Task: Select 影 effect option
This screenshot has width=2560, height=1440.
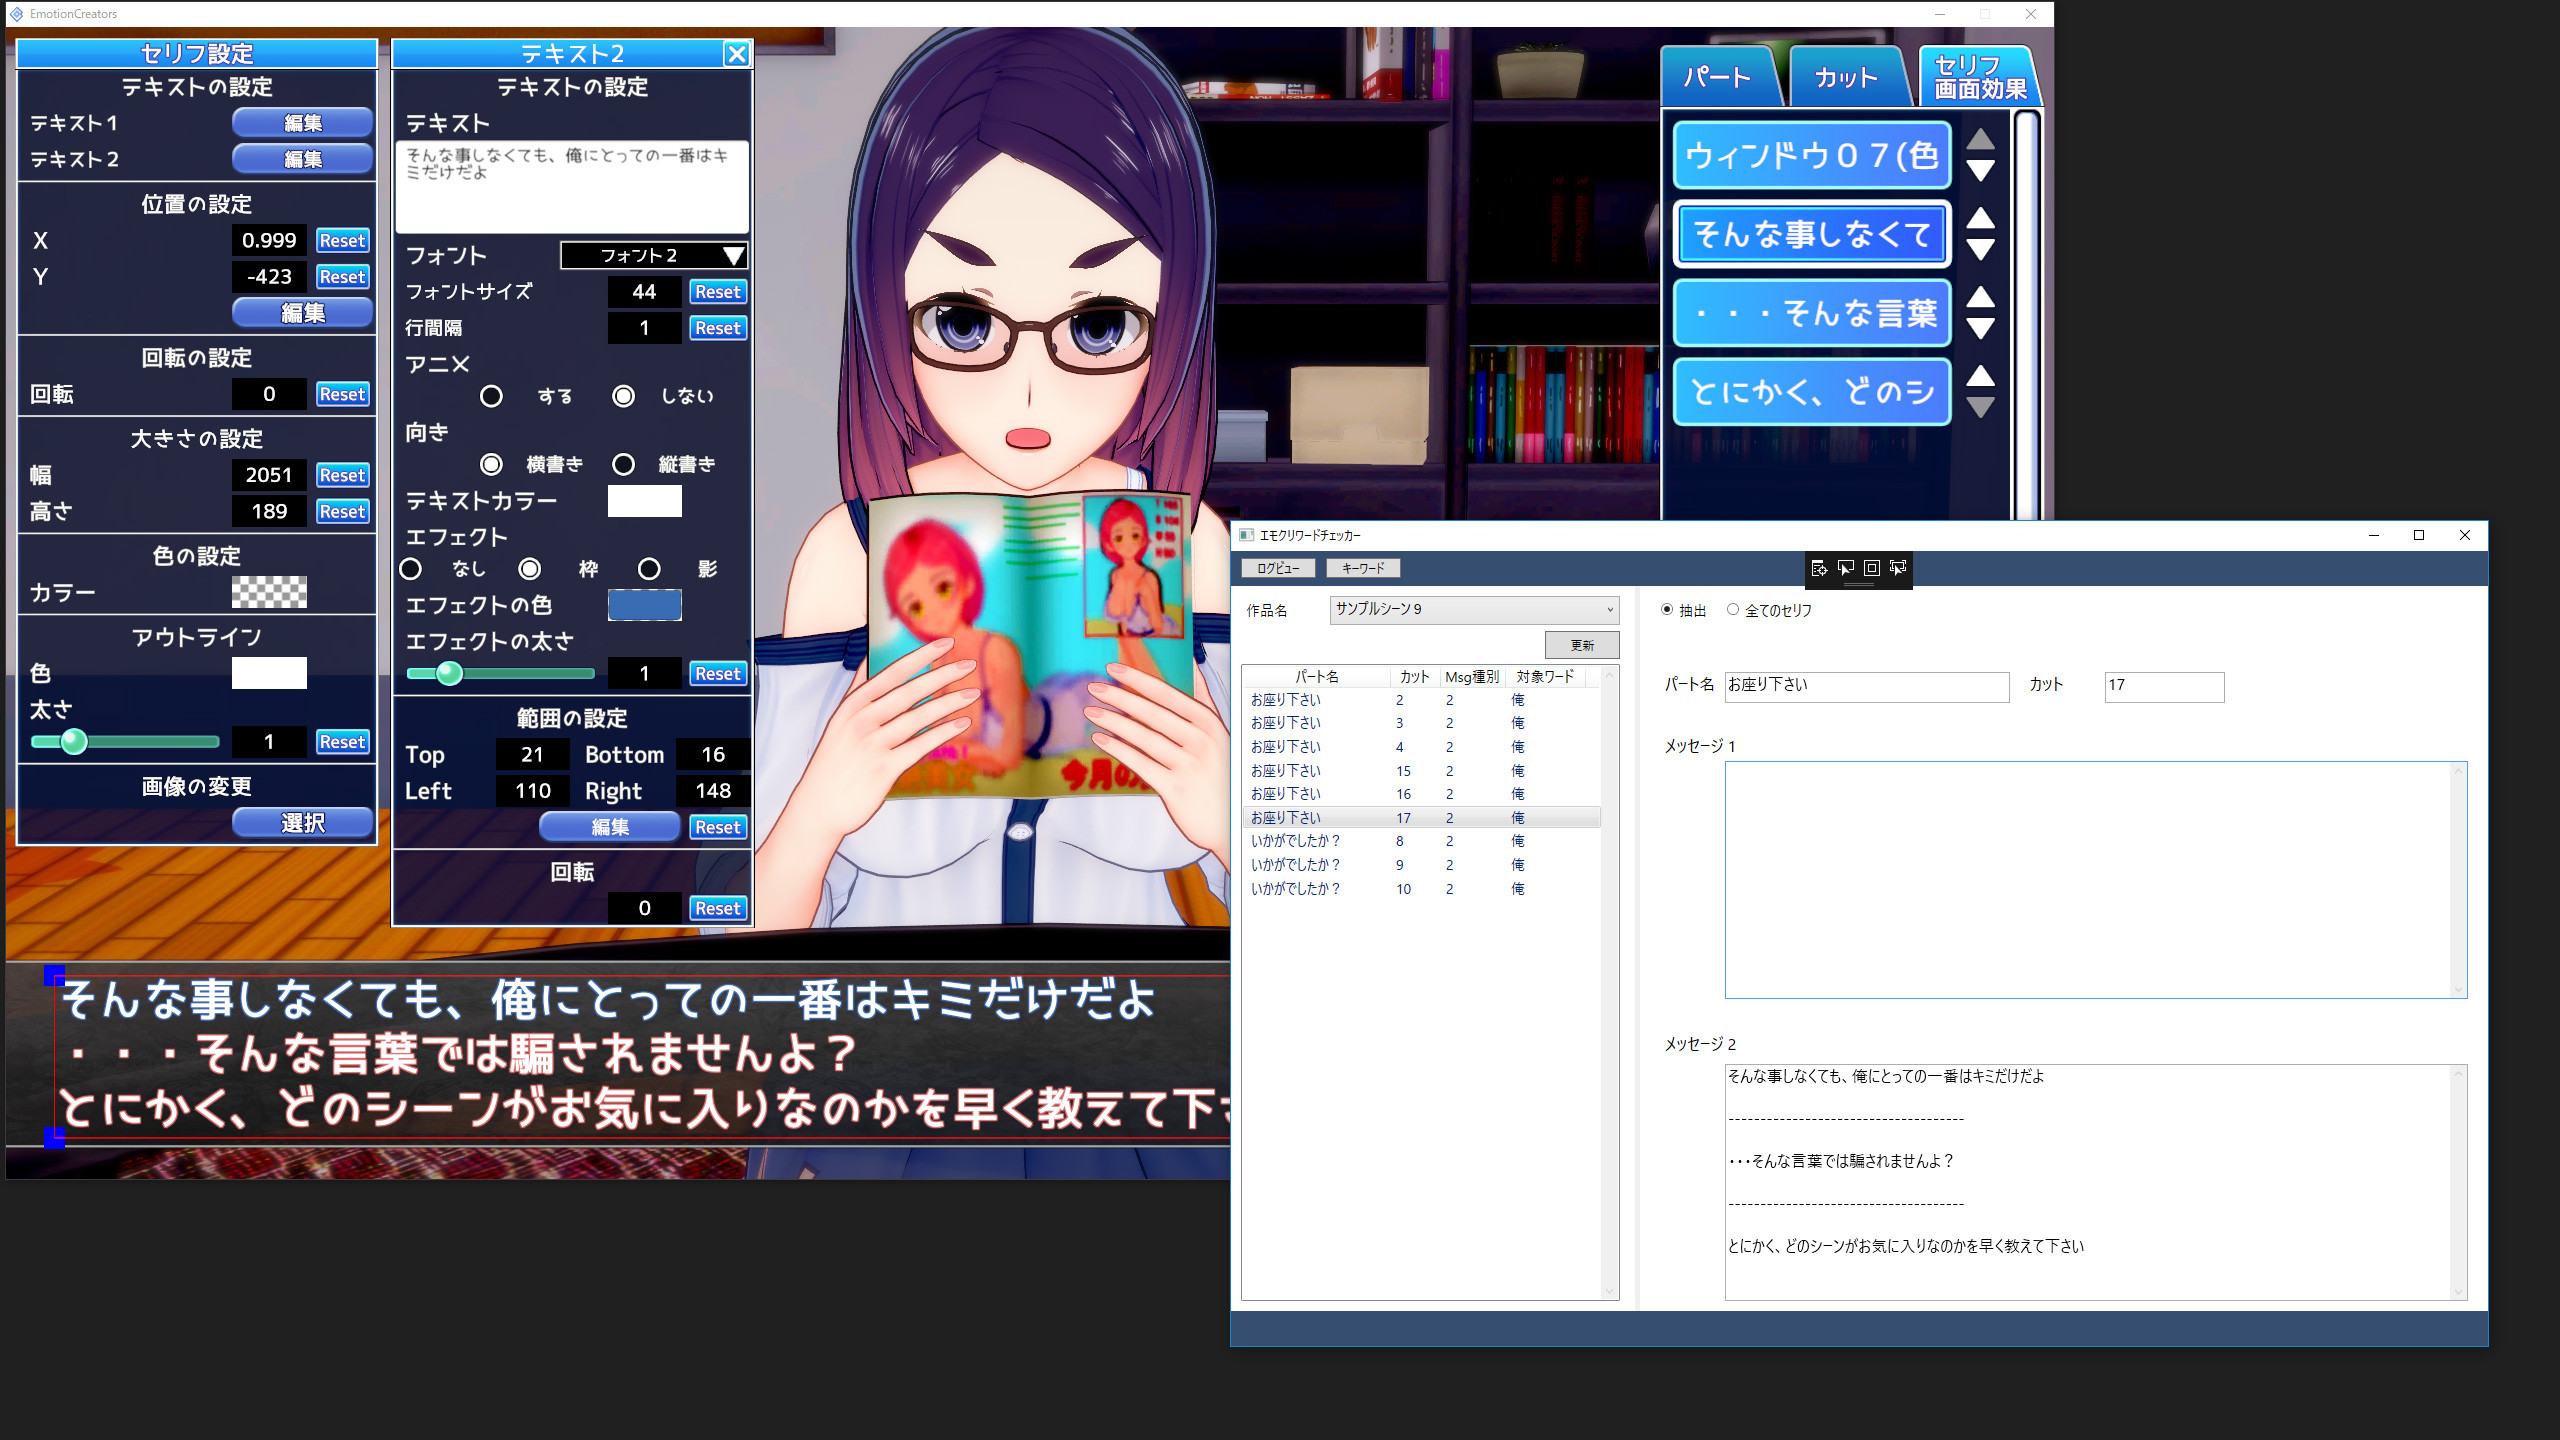Action: point(649,569)
